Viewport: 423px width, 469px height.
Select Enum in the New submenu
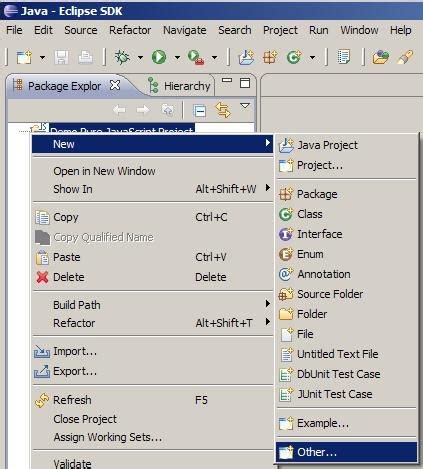(x=347, y=254)
